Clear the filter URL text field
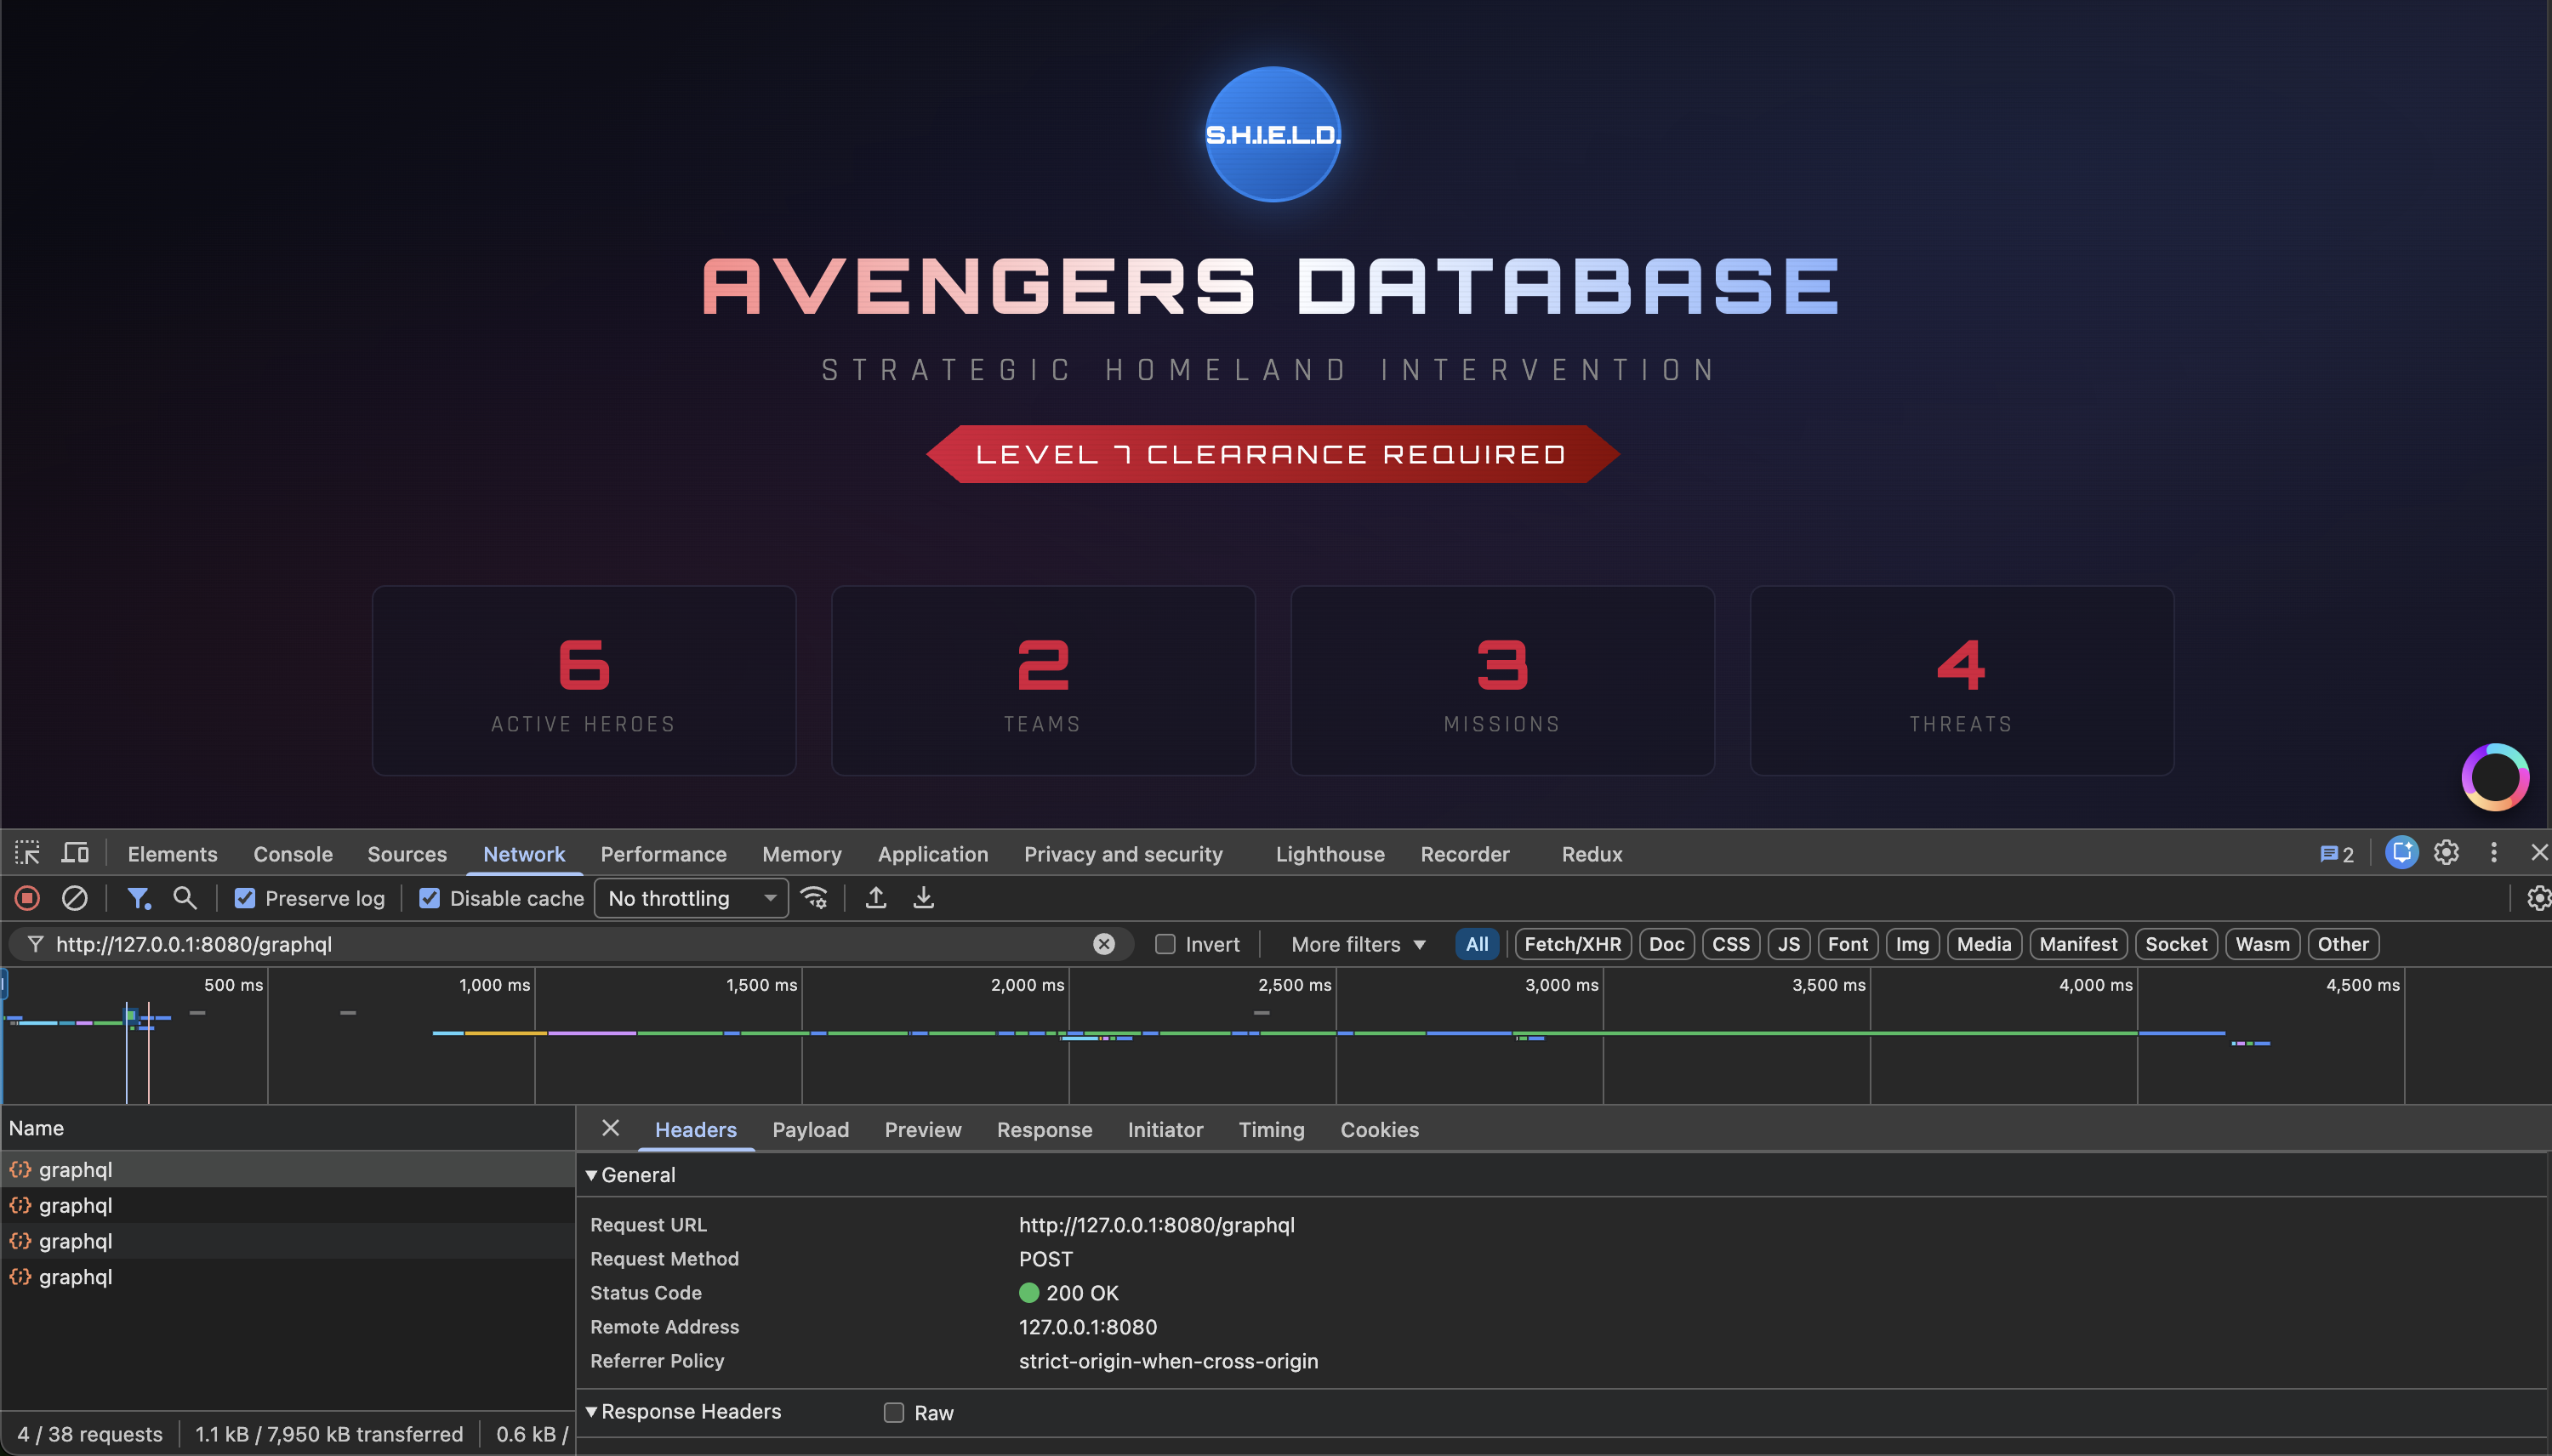Viewport: 2552px width, 1456px height. coord(1103,944)
